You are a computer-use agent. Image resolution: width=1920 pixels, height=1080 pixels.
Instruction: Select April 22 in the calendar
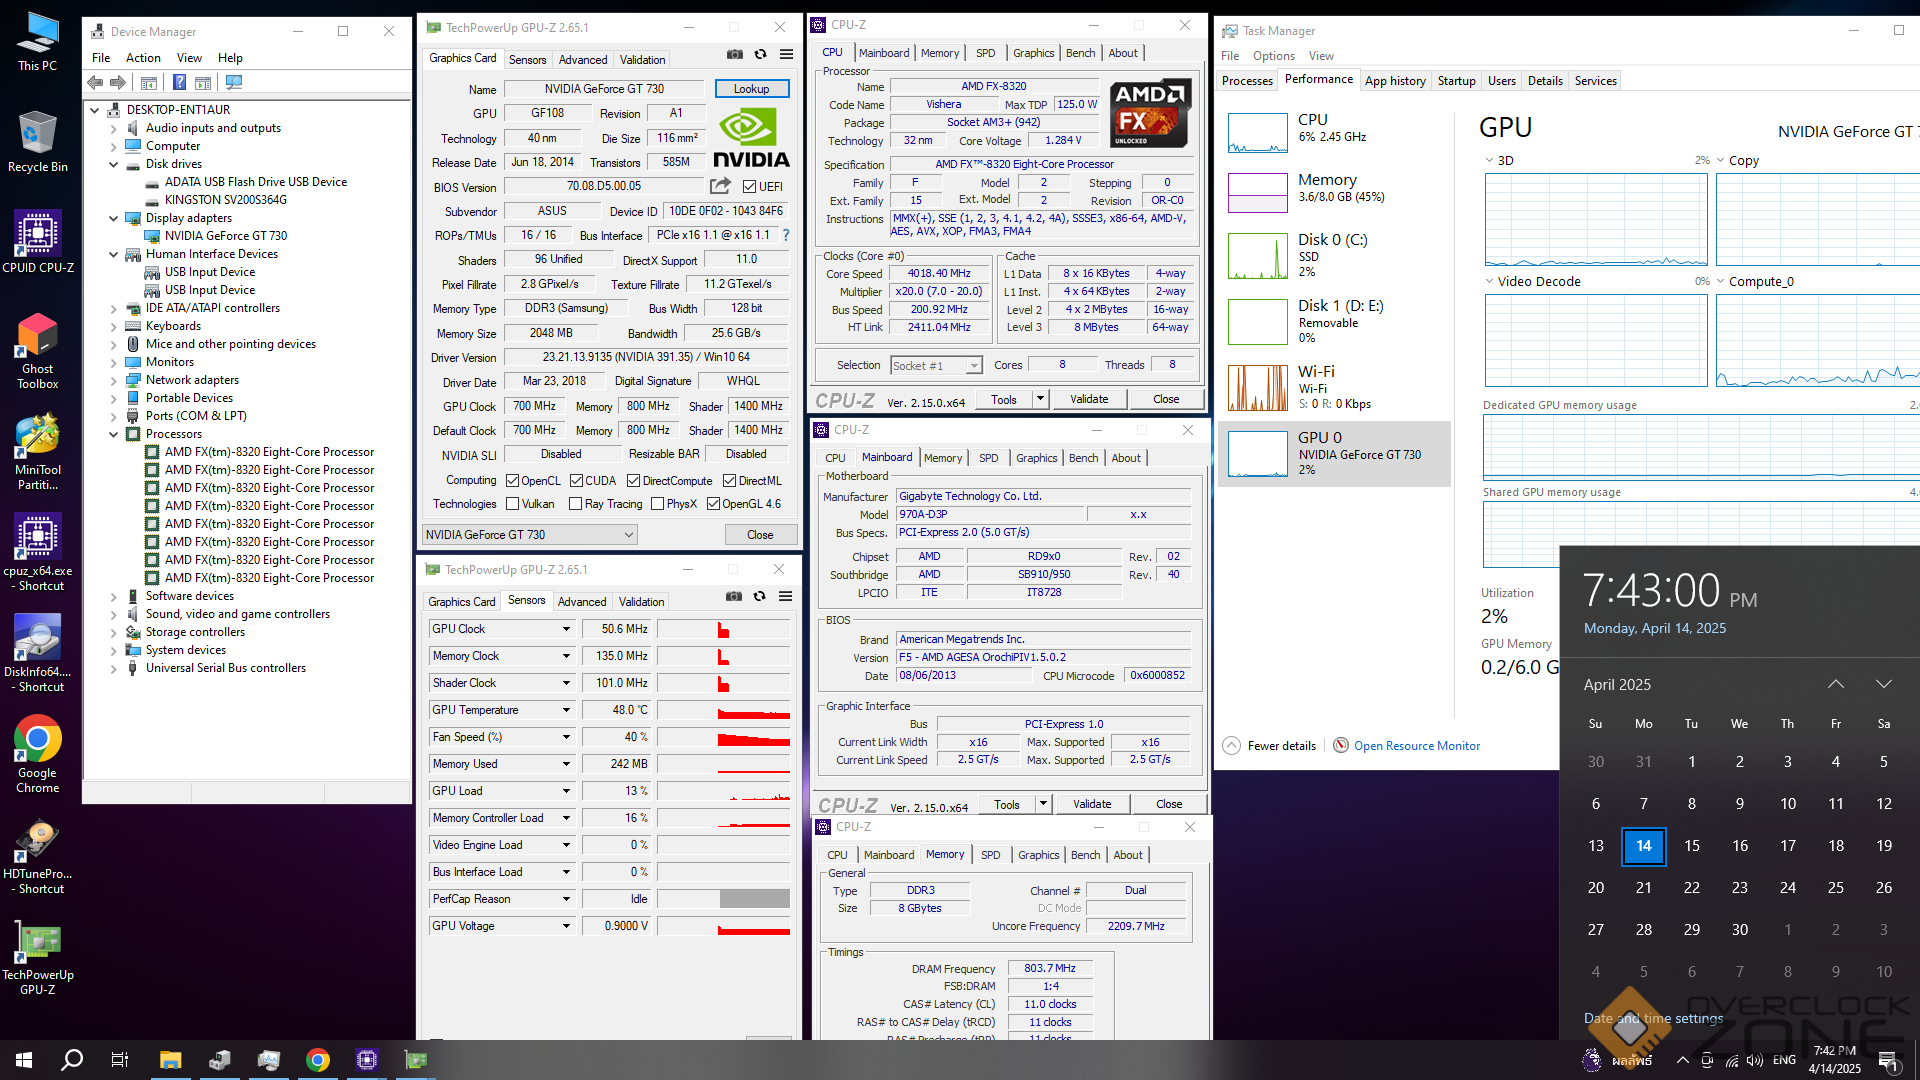click(1691, 888)
